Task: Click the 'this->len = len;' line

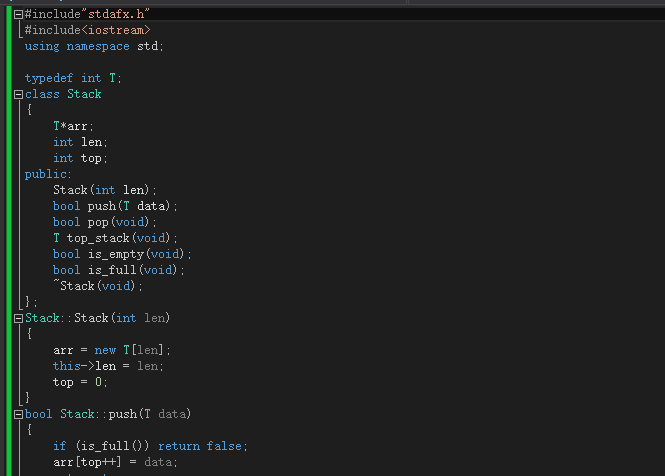Action: pos(108,366)
